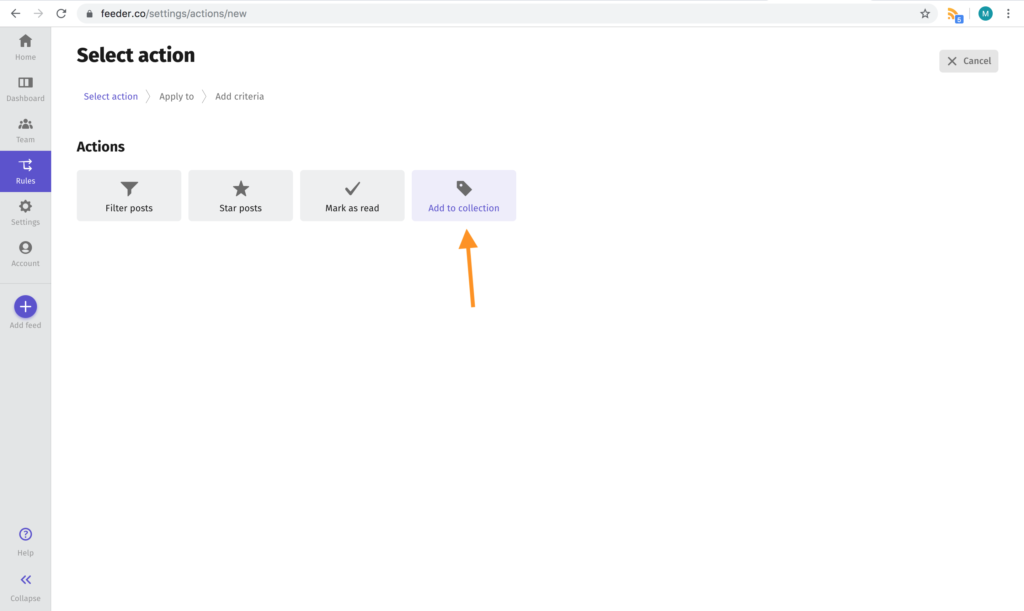Choose the Filter posts action

pyautogui.click(x=129, y=195)
